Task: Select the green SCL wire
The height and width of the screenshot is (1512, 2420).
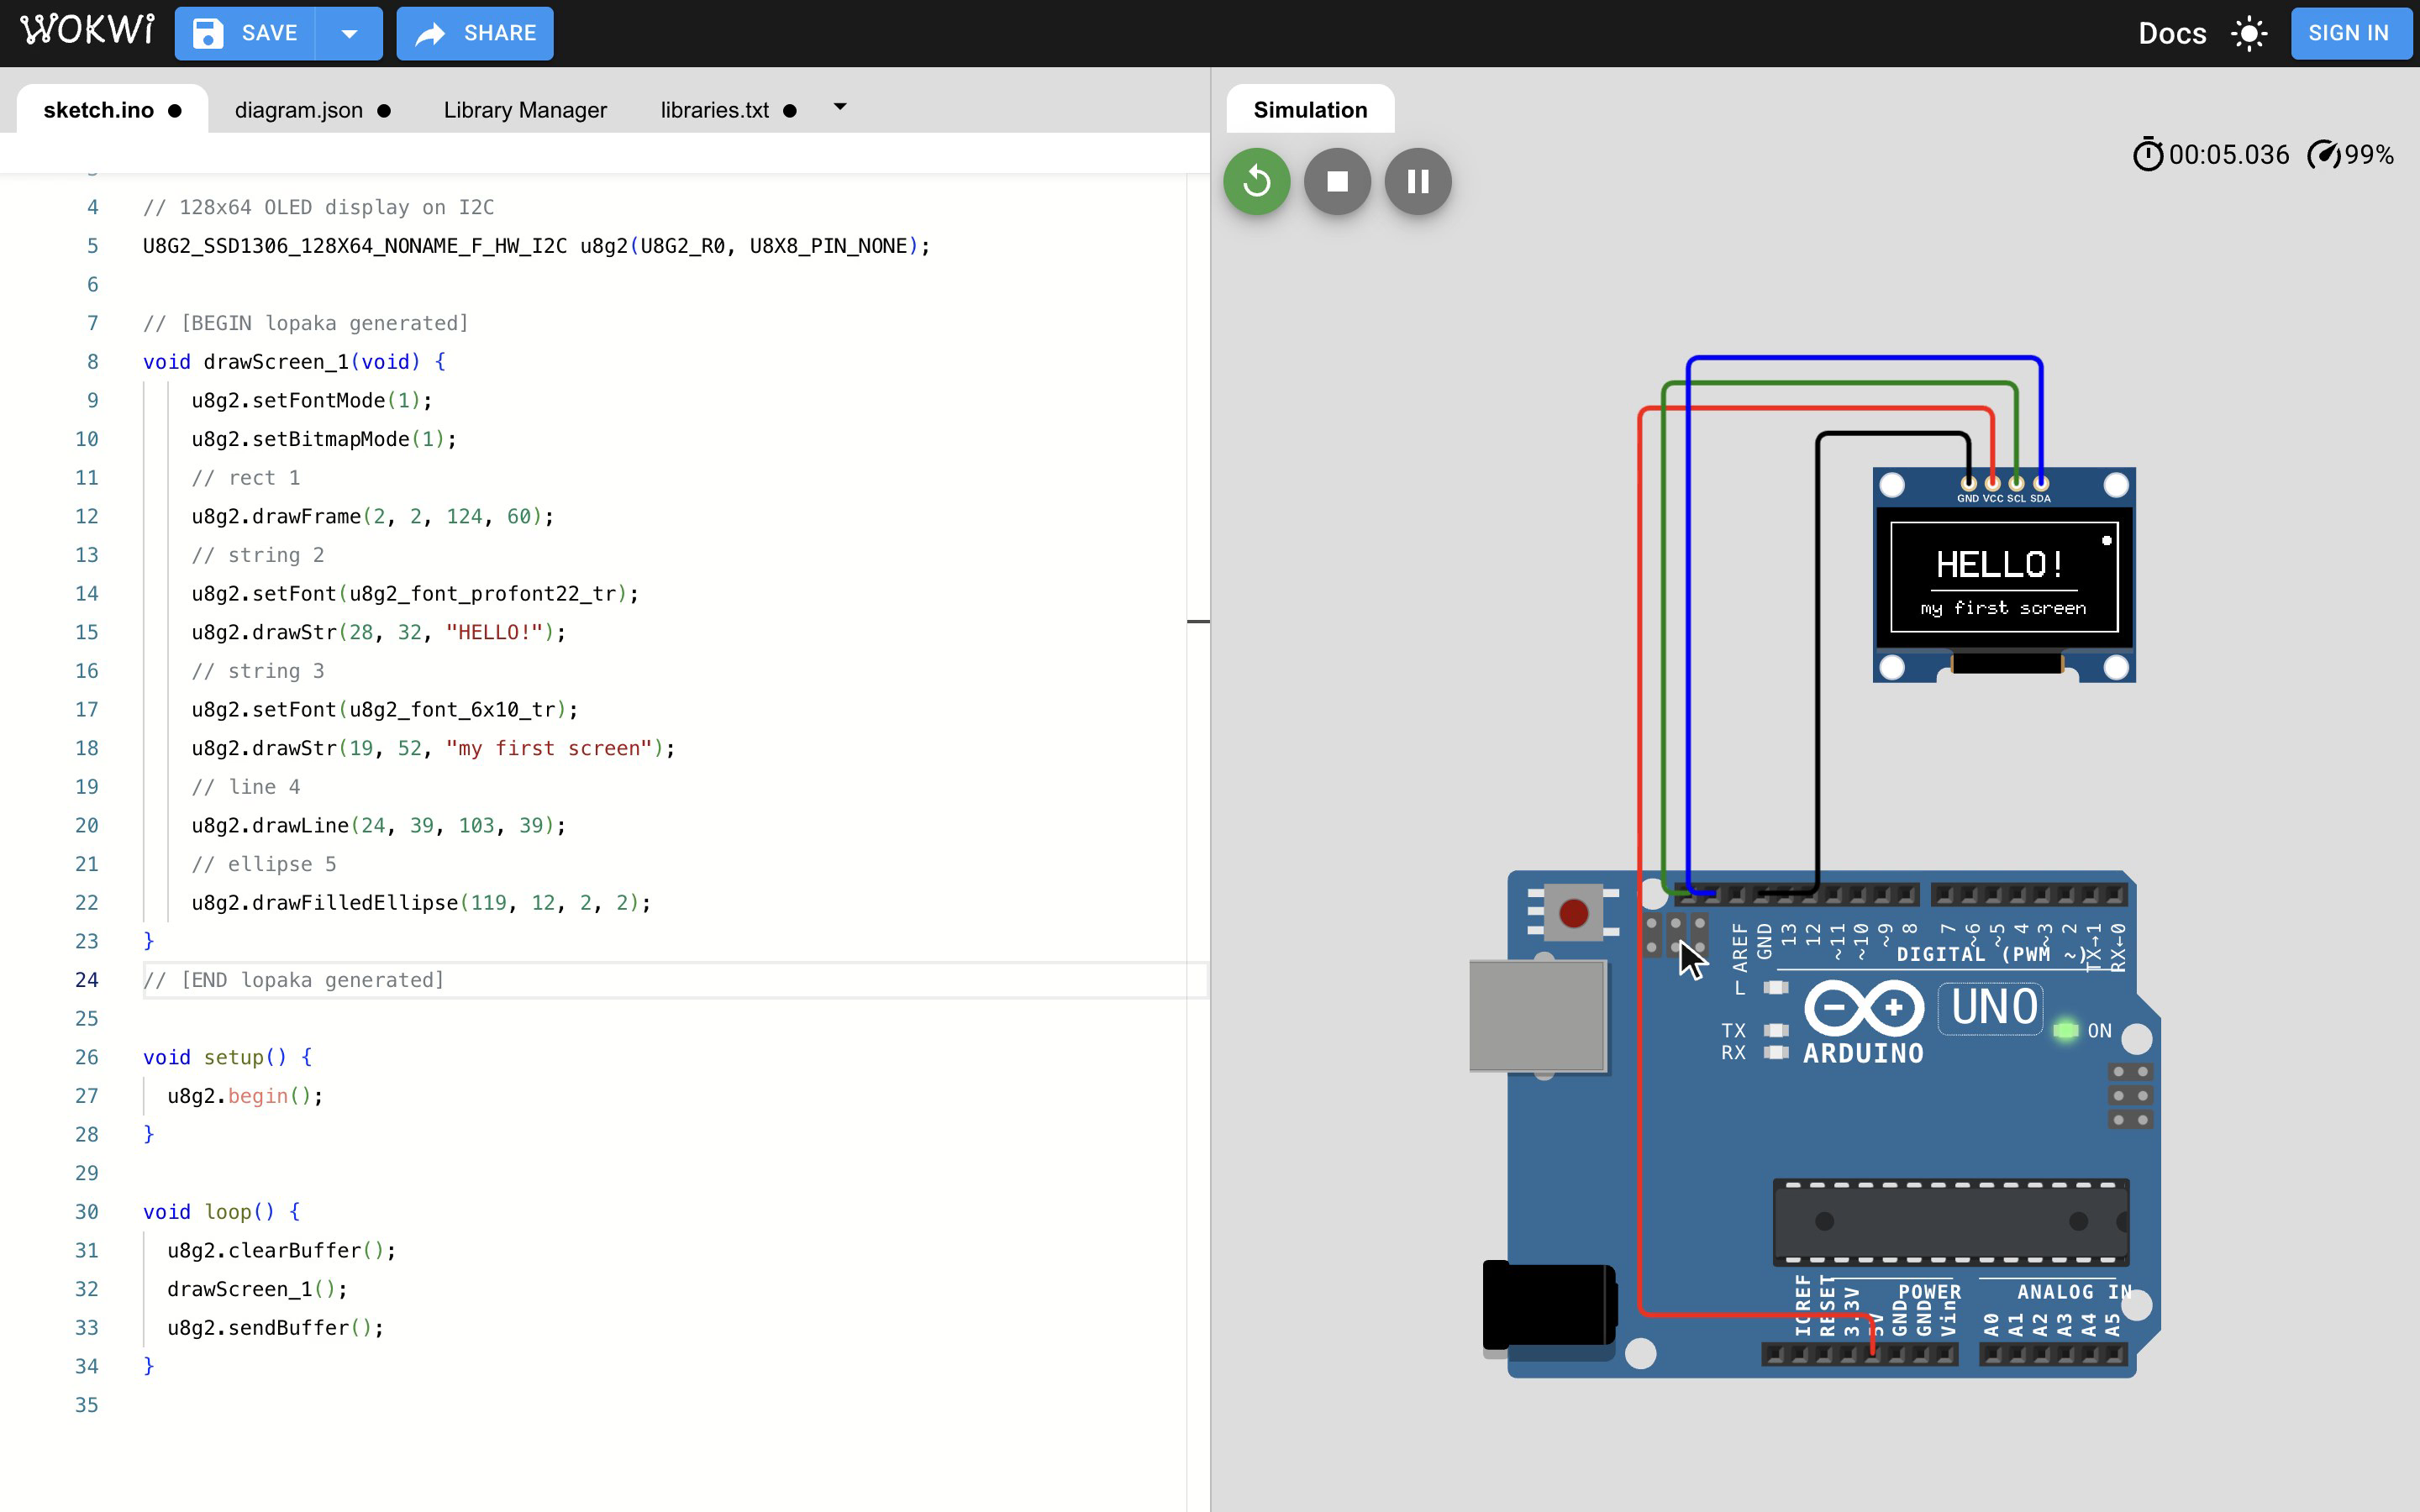Action: (x=1840, y=383)
